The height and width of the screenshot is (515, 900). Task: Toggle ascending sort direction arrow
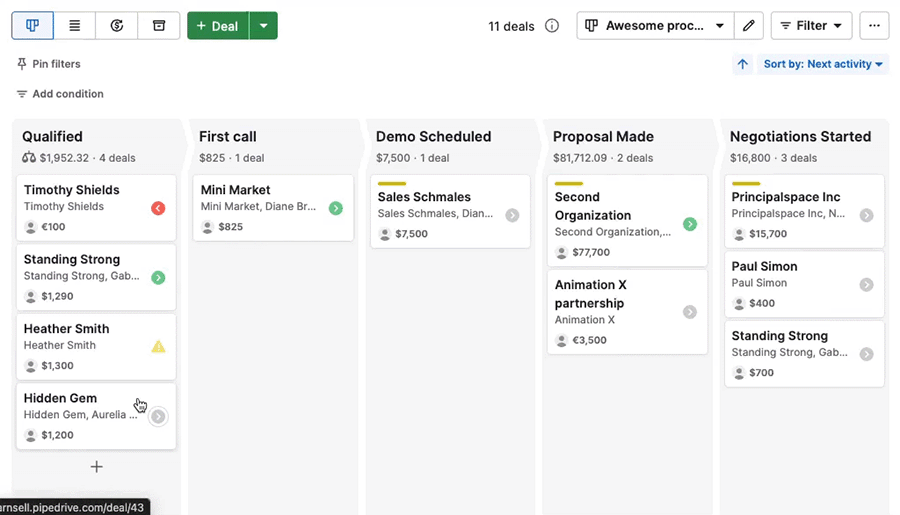[x=743, y=64]
